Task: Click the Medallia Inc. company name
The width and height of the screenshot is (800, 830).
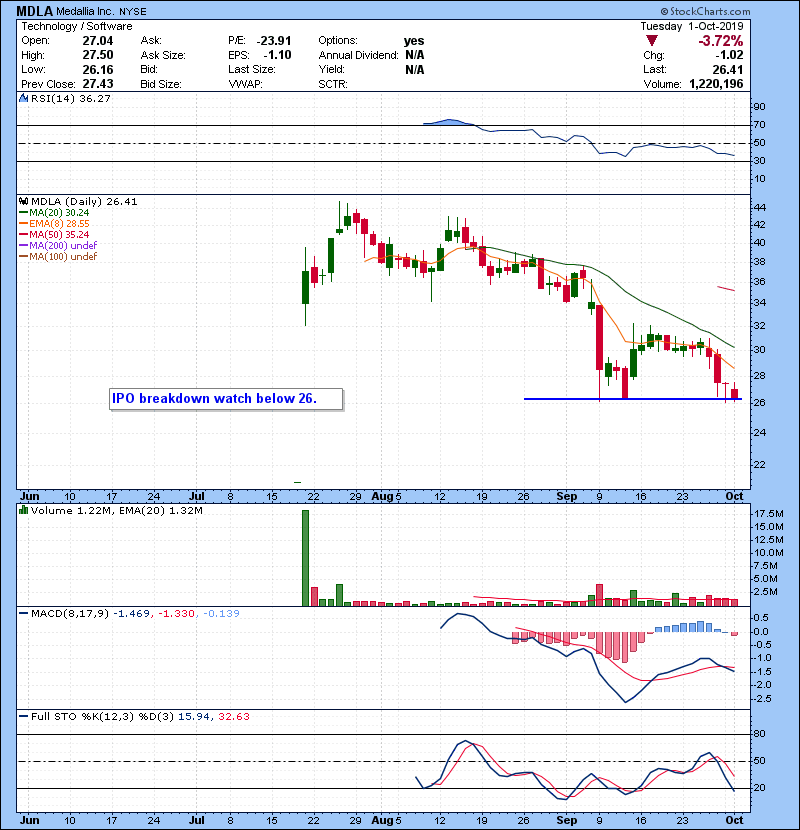Action: [x=84, y=11]
